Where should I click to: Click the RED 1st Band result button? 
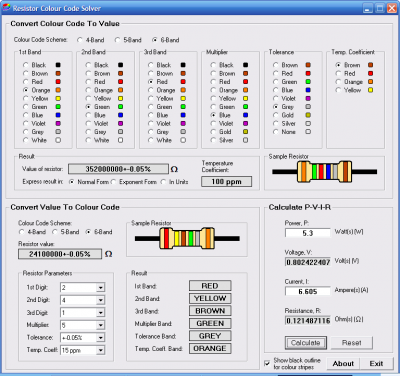[210, 286]
